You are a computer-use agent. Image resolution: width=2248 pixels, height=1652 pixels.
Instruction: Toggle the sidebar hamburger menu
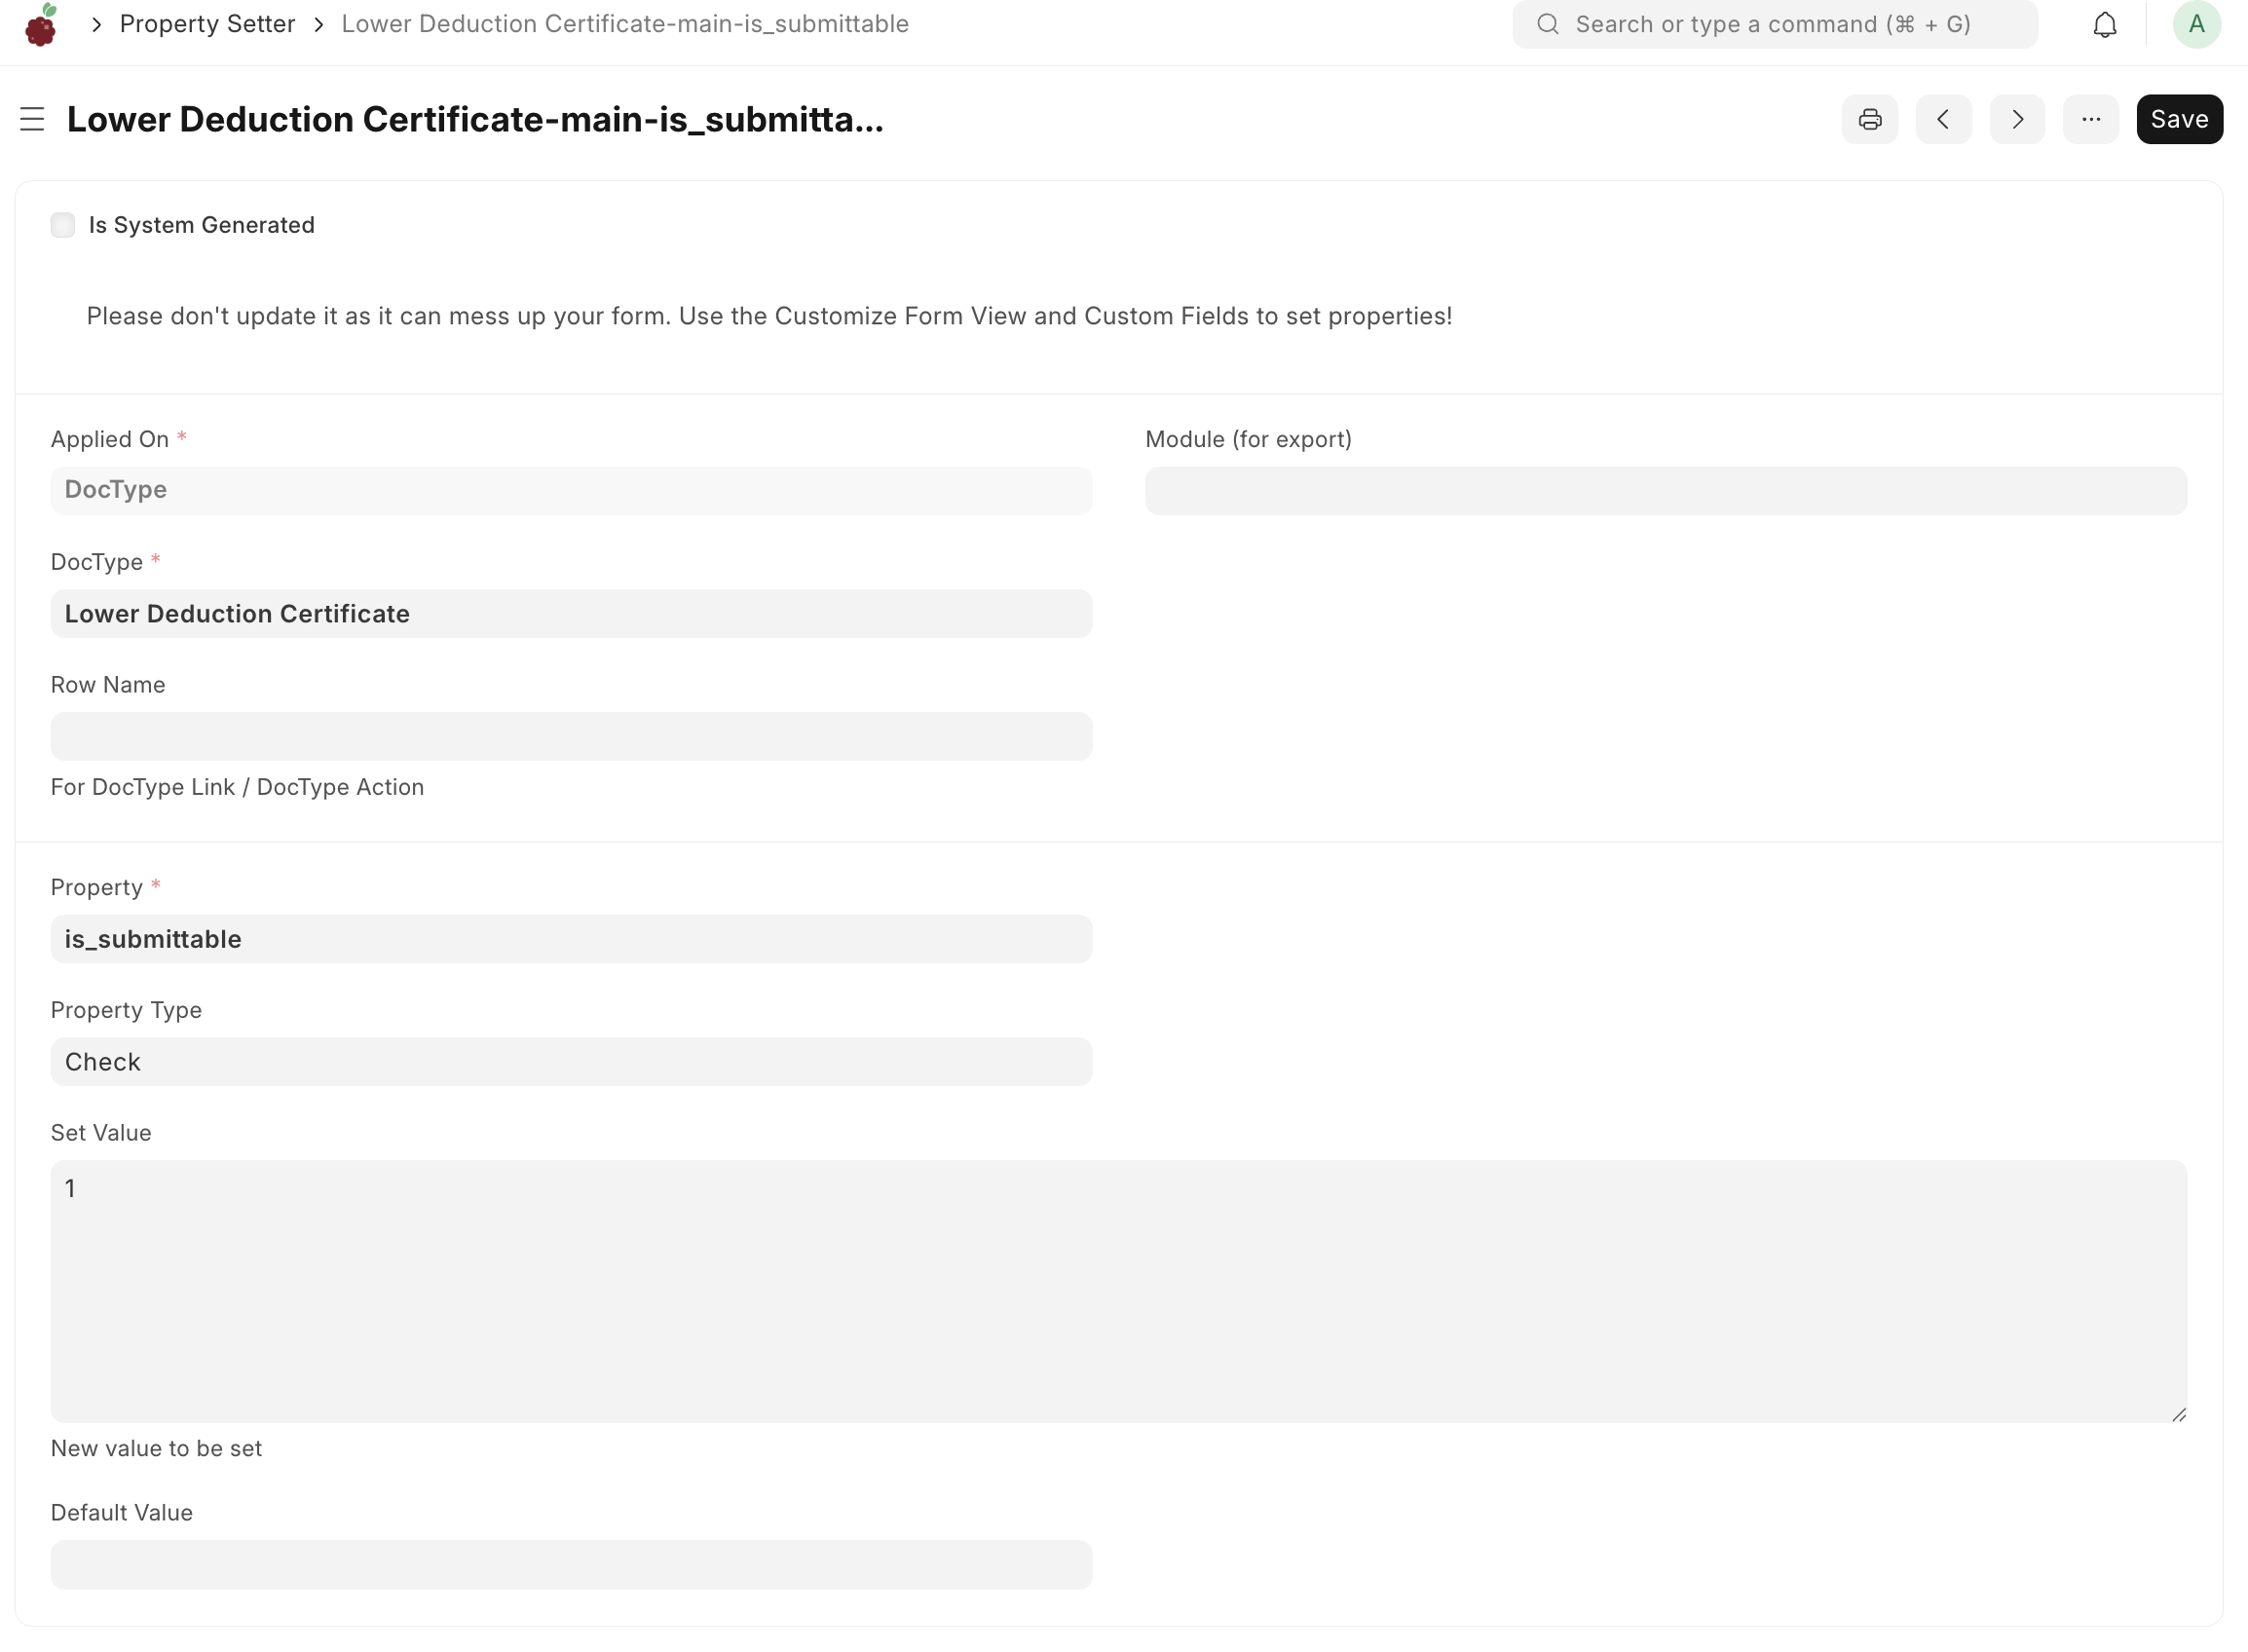(x=32, y=120)
